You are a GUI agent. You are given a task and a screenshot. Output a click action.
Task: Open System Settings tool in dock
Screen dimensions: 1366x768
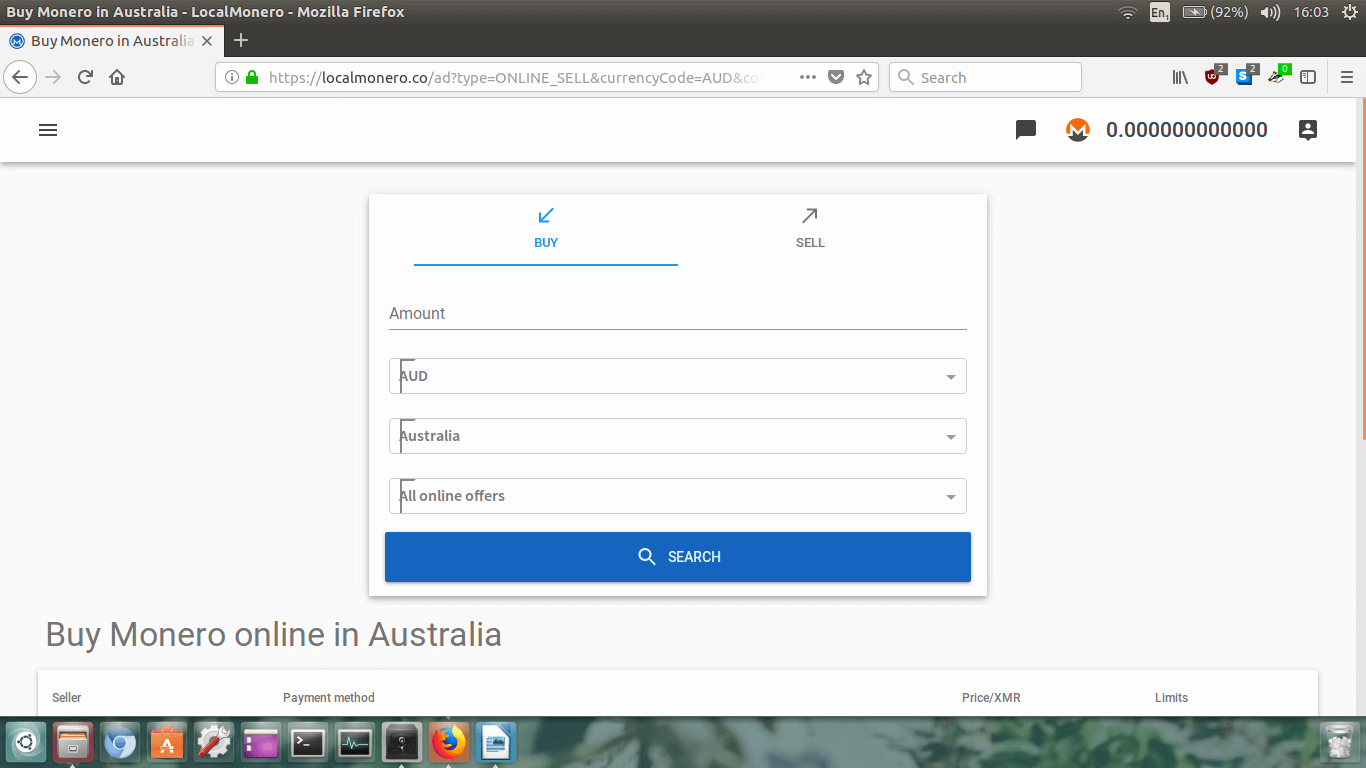click(x=214, y=743)
